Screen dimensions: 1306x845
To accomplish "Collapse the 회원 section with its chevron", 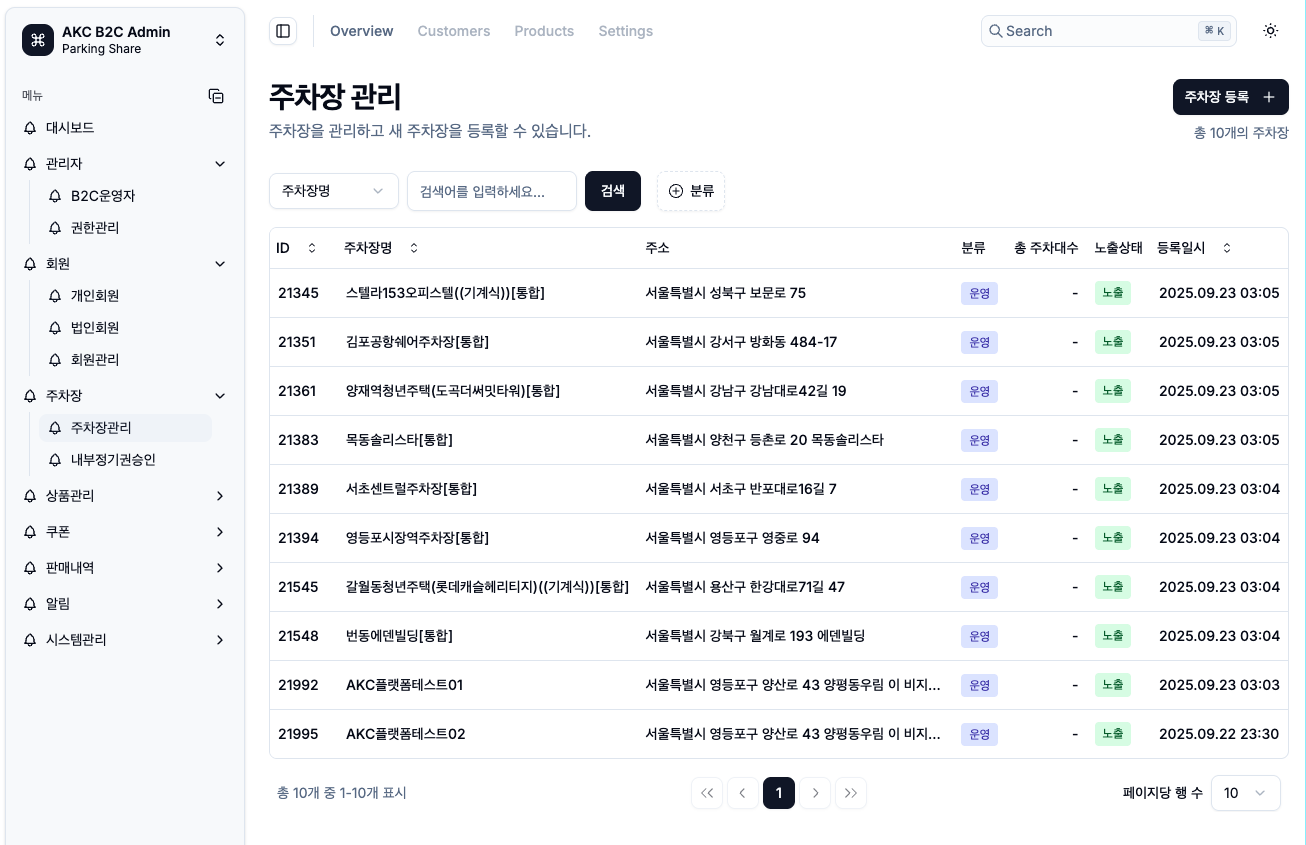I will point(220,264).
